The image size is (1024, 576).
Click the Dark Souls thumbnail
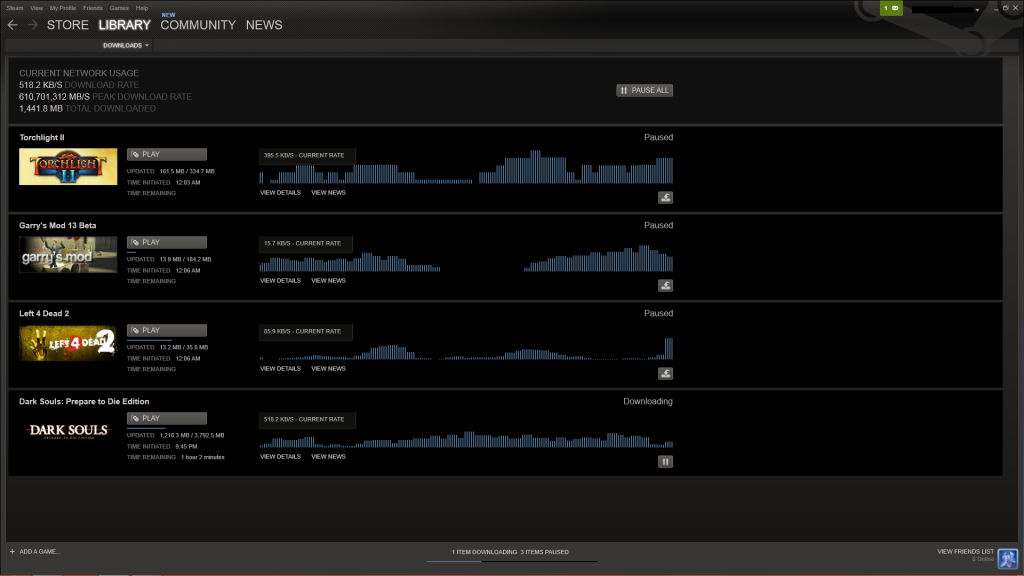click(68, 431)
